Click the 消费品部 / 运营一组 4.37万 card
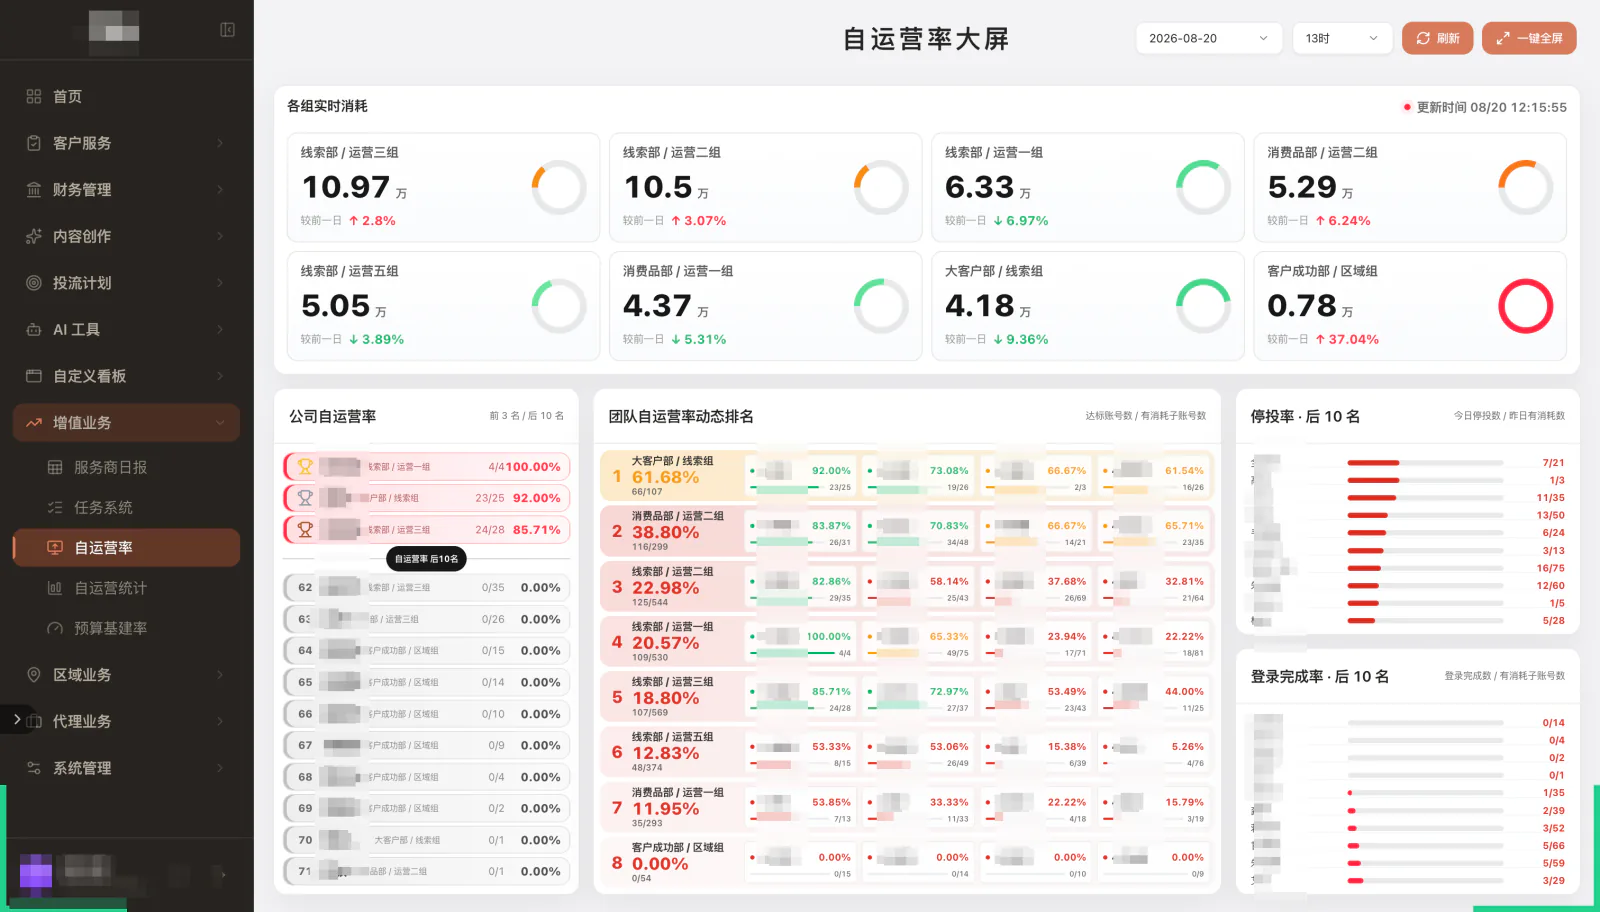 click(x=765, y=306)
